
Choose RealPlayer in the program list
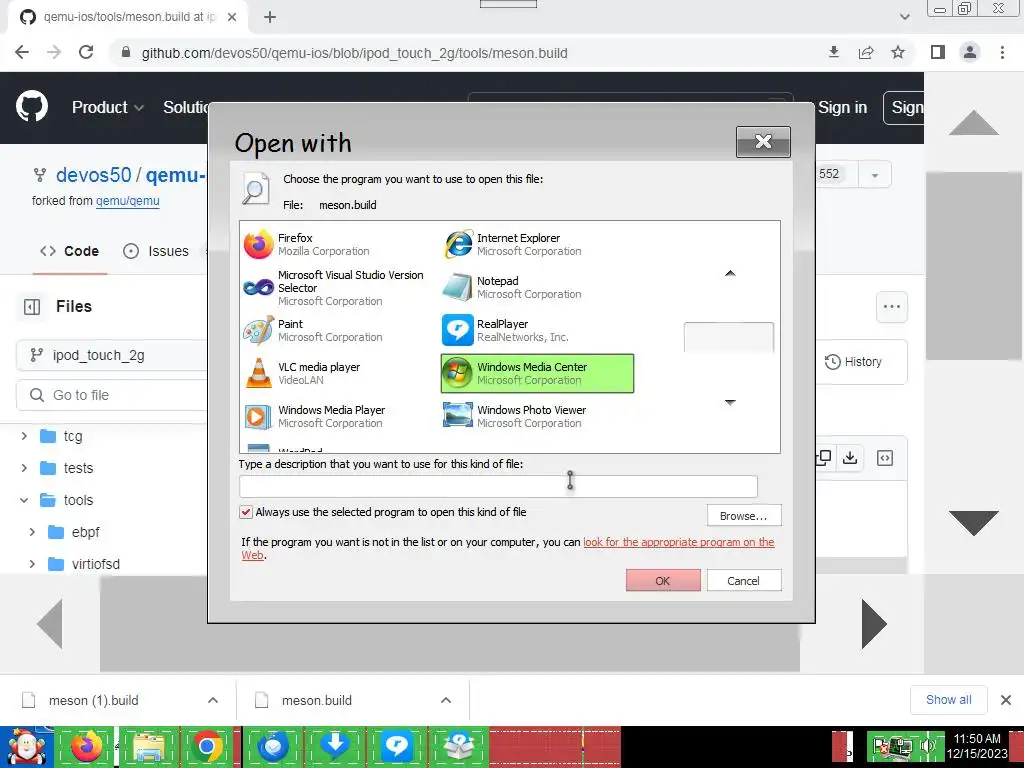506,330
